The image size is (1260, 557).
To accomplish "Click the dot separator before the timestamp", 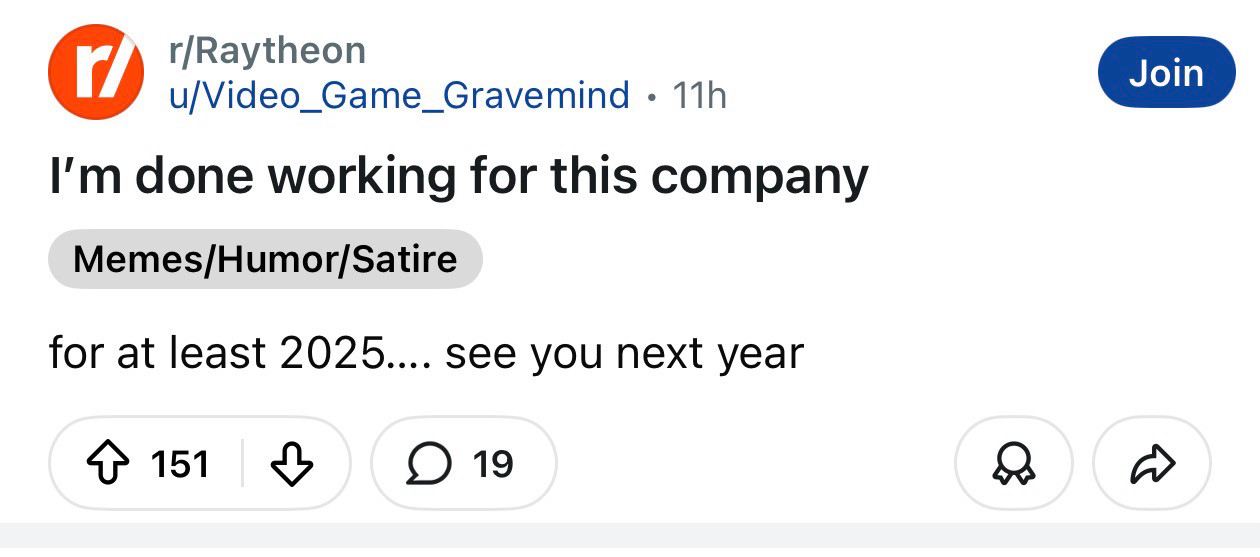I will [x=652, y=97].
